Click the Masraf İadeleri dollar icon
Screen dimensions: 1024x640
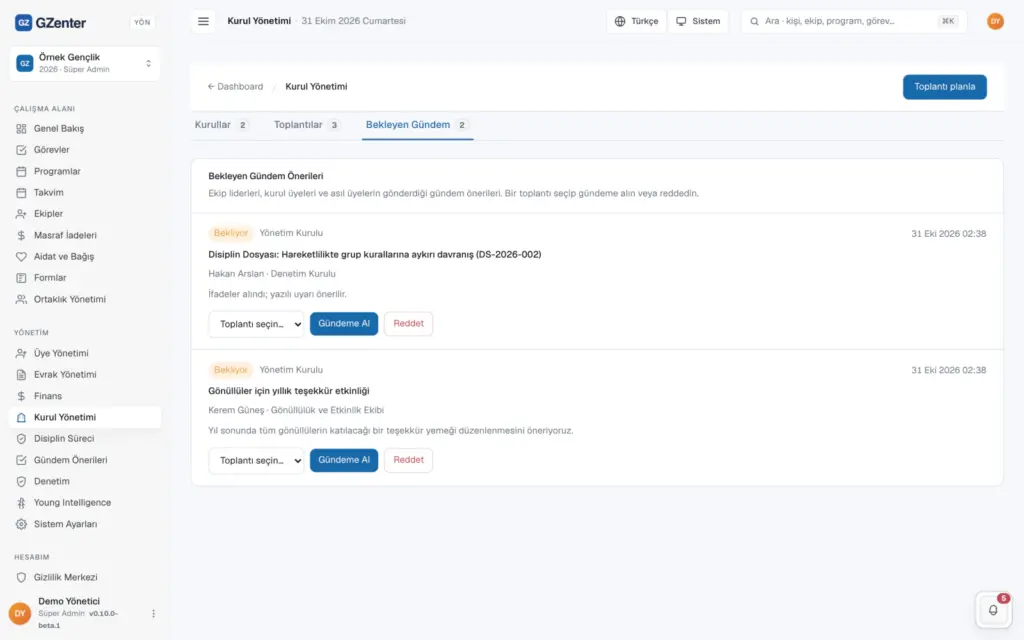[x=21, y=235]
